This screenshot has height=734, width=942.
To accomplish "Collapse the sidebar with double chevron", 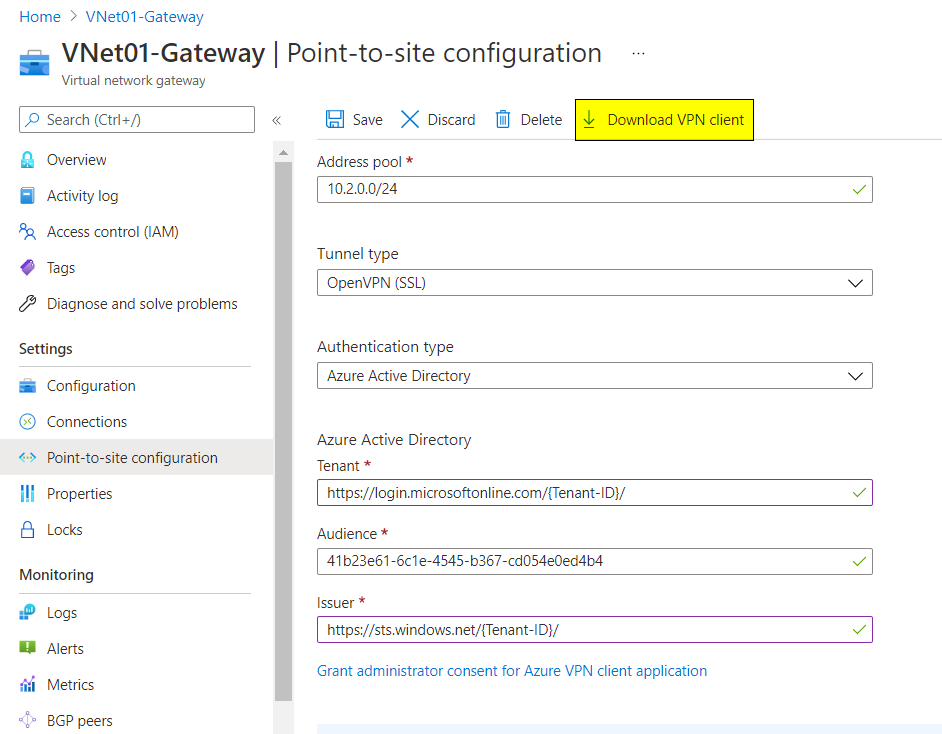I will (276, 120).
